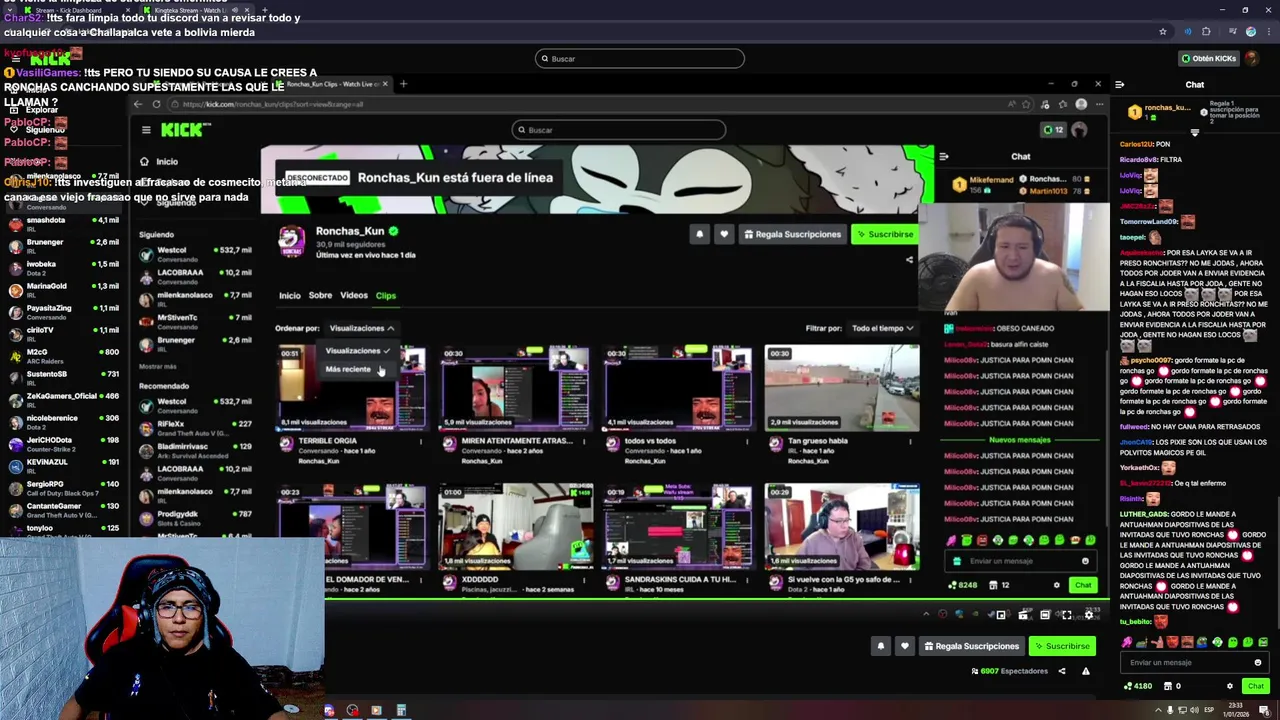Click the inner browser reload icon
The width and height of the screenshot is (1280, 720).
tap(156, 104)
